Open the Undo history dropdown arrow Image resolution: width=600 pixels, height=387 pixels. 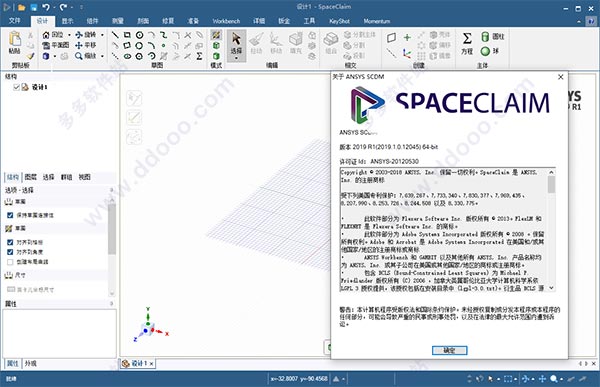click(54, 7)
